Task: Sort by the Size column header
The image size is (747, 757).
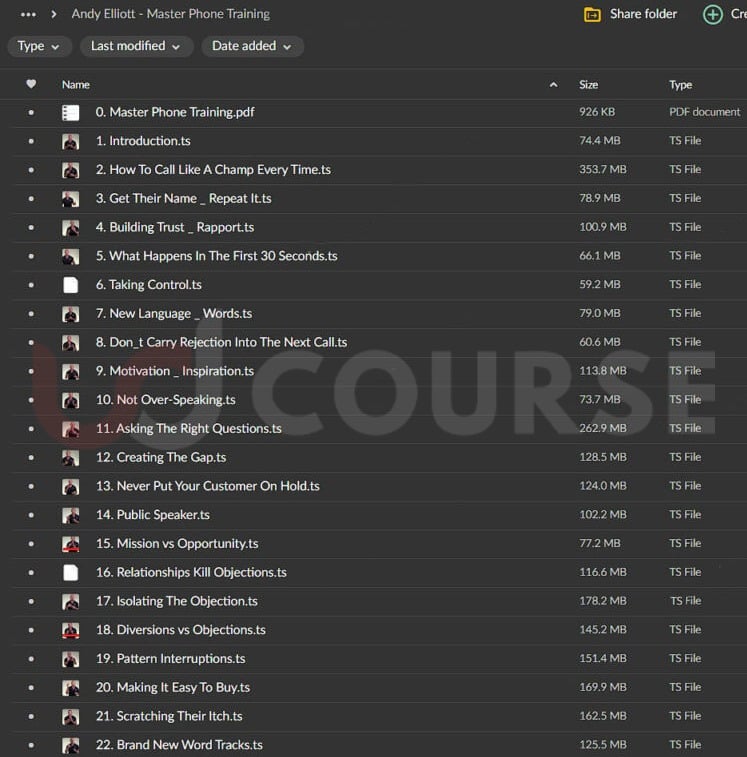Action: pyautogui.click(x=588, y=85)
